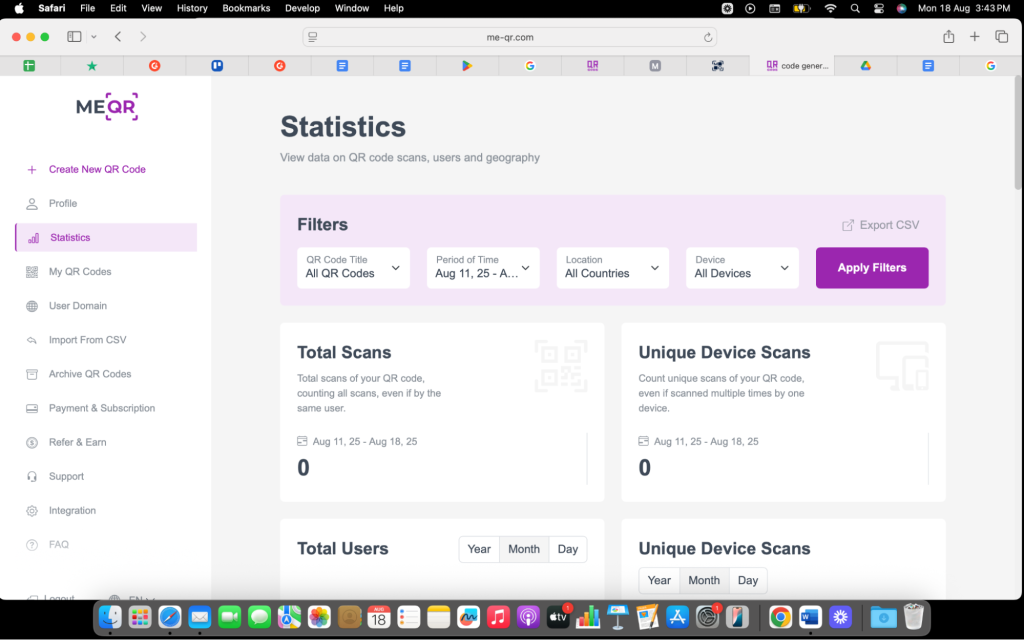Screen dimensions: 1024x640
Task: Switch Total Users chart to Year
Action: (479, 549)
